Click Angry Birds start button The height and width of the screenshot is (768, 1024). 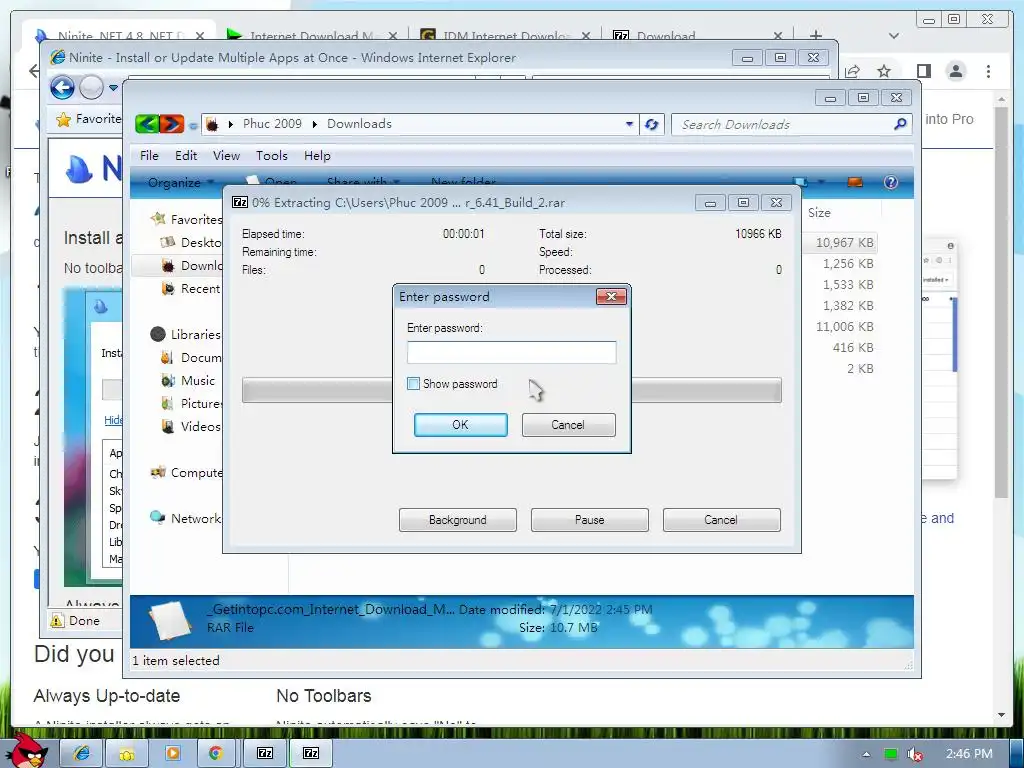tap(29, 750)
